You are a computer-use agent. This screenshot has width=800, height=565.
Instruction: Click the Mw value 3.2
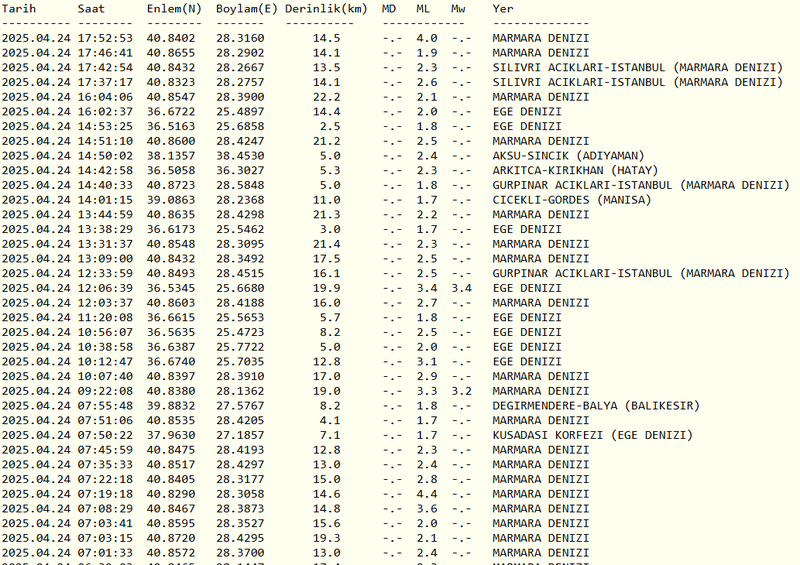[461, 391]
